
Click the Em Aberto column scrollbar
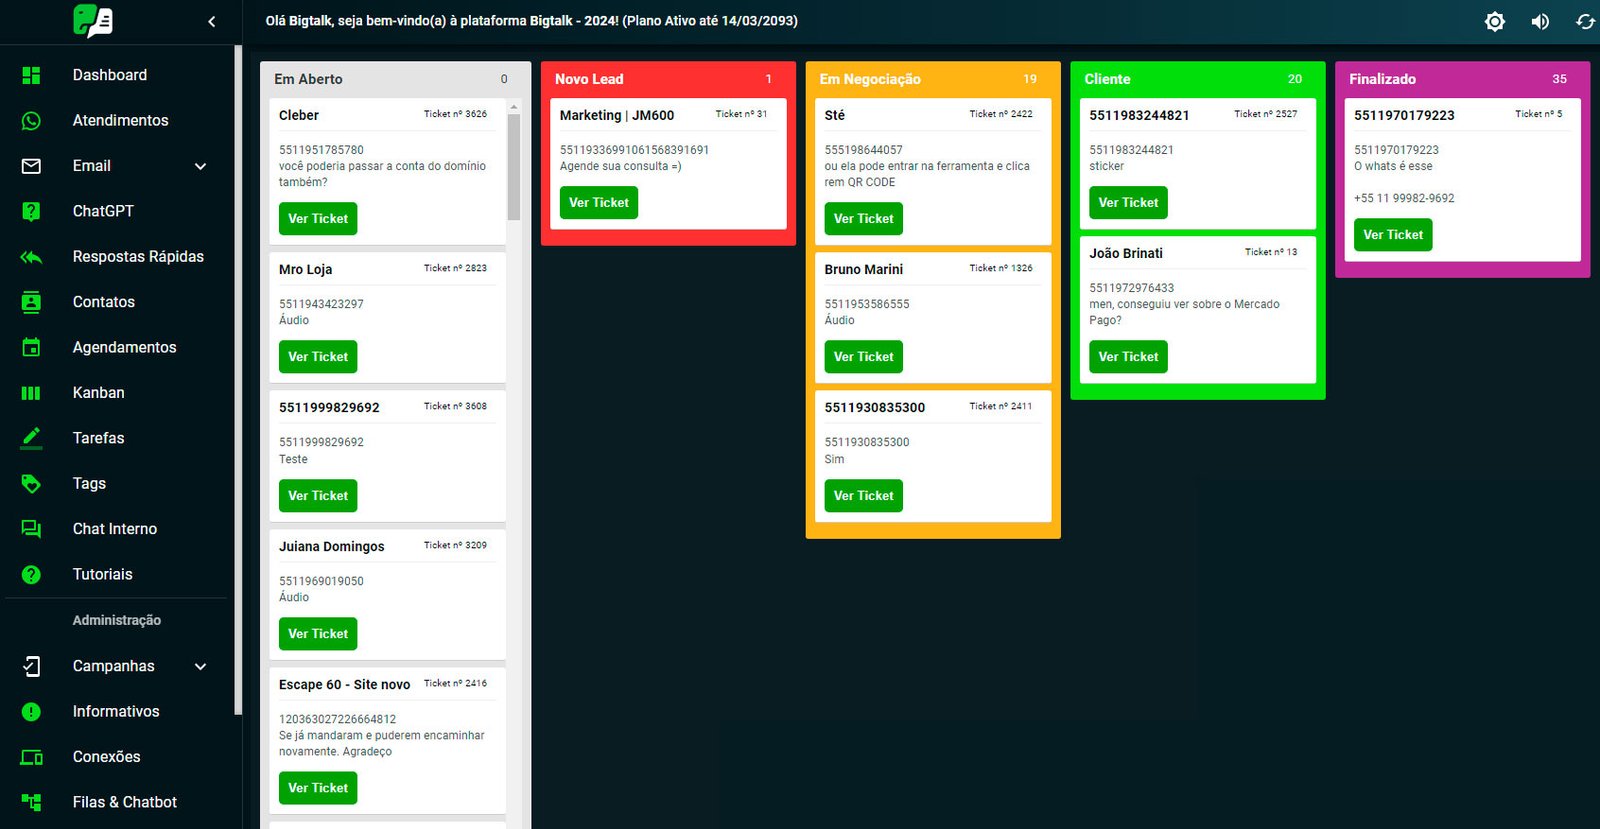514,166
